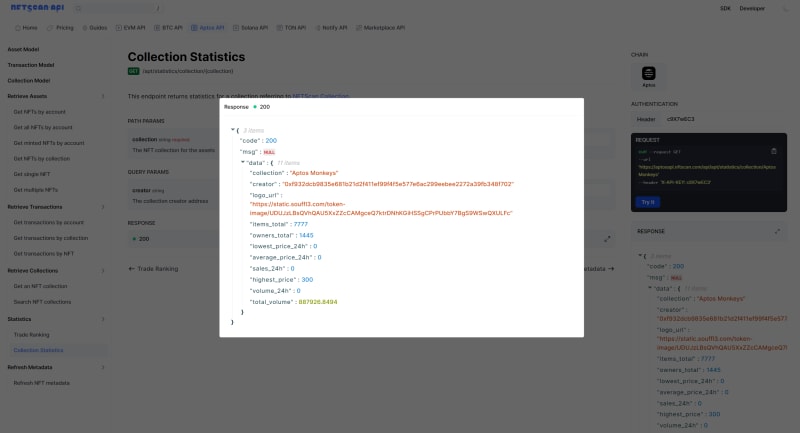Viewport: 800px width, 433px height.
Task: Open the Home tab
Action: 26,28
